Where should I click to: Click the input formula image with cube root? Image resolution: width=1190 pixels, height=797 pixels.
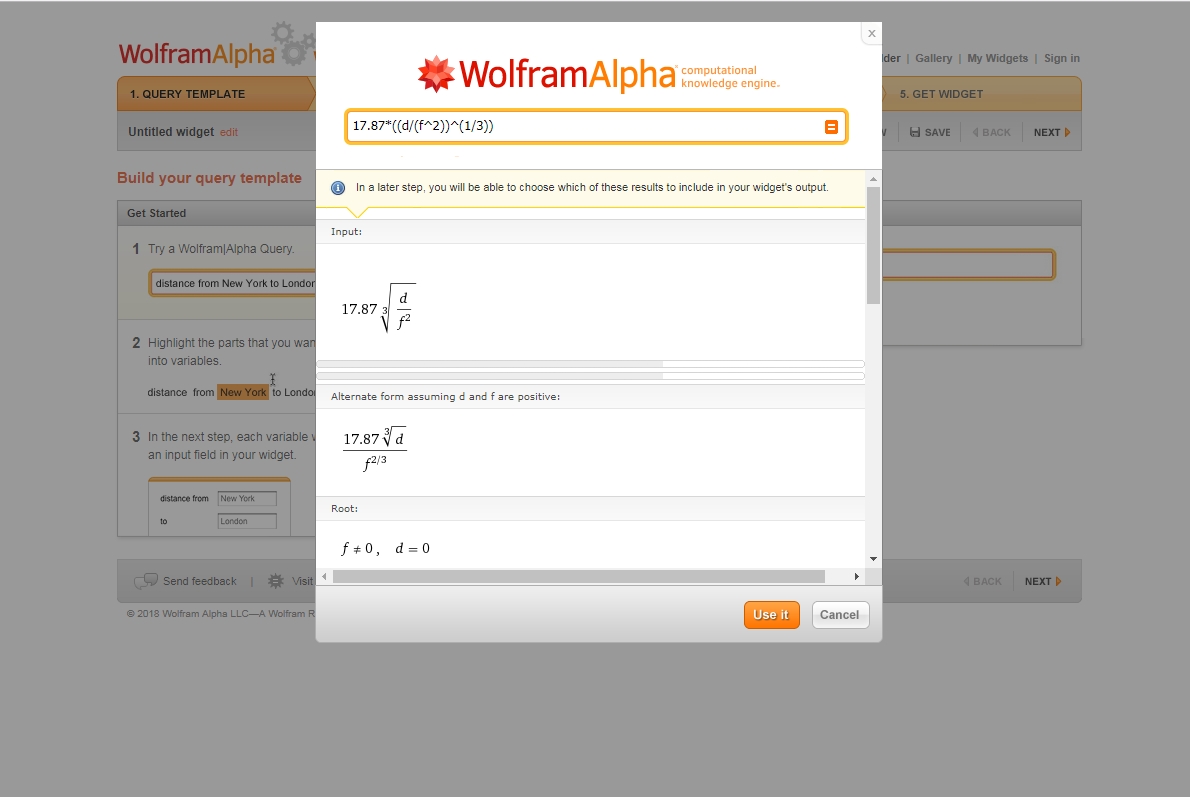(x=379, y=307)
